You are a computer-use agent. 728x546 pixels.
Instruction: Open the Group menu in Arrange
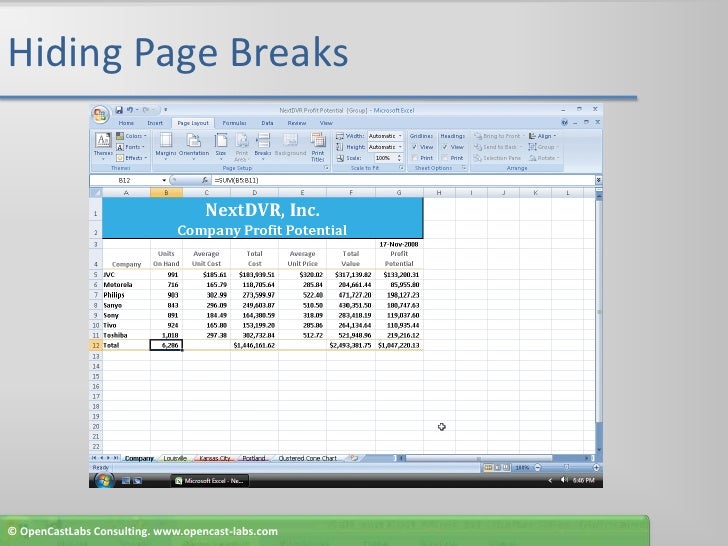[543, 147]
